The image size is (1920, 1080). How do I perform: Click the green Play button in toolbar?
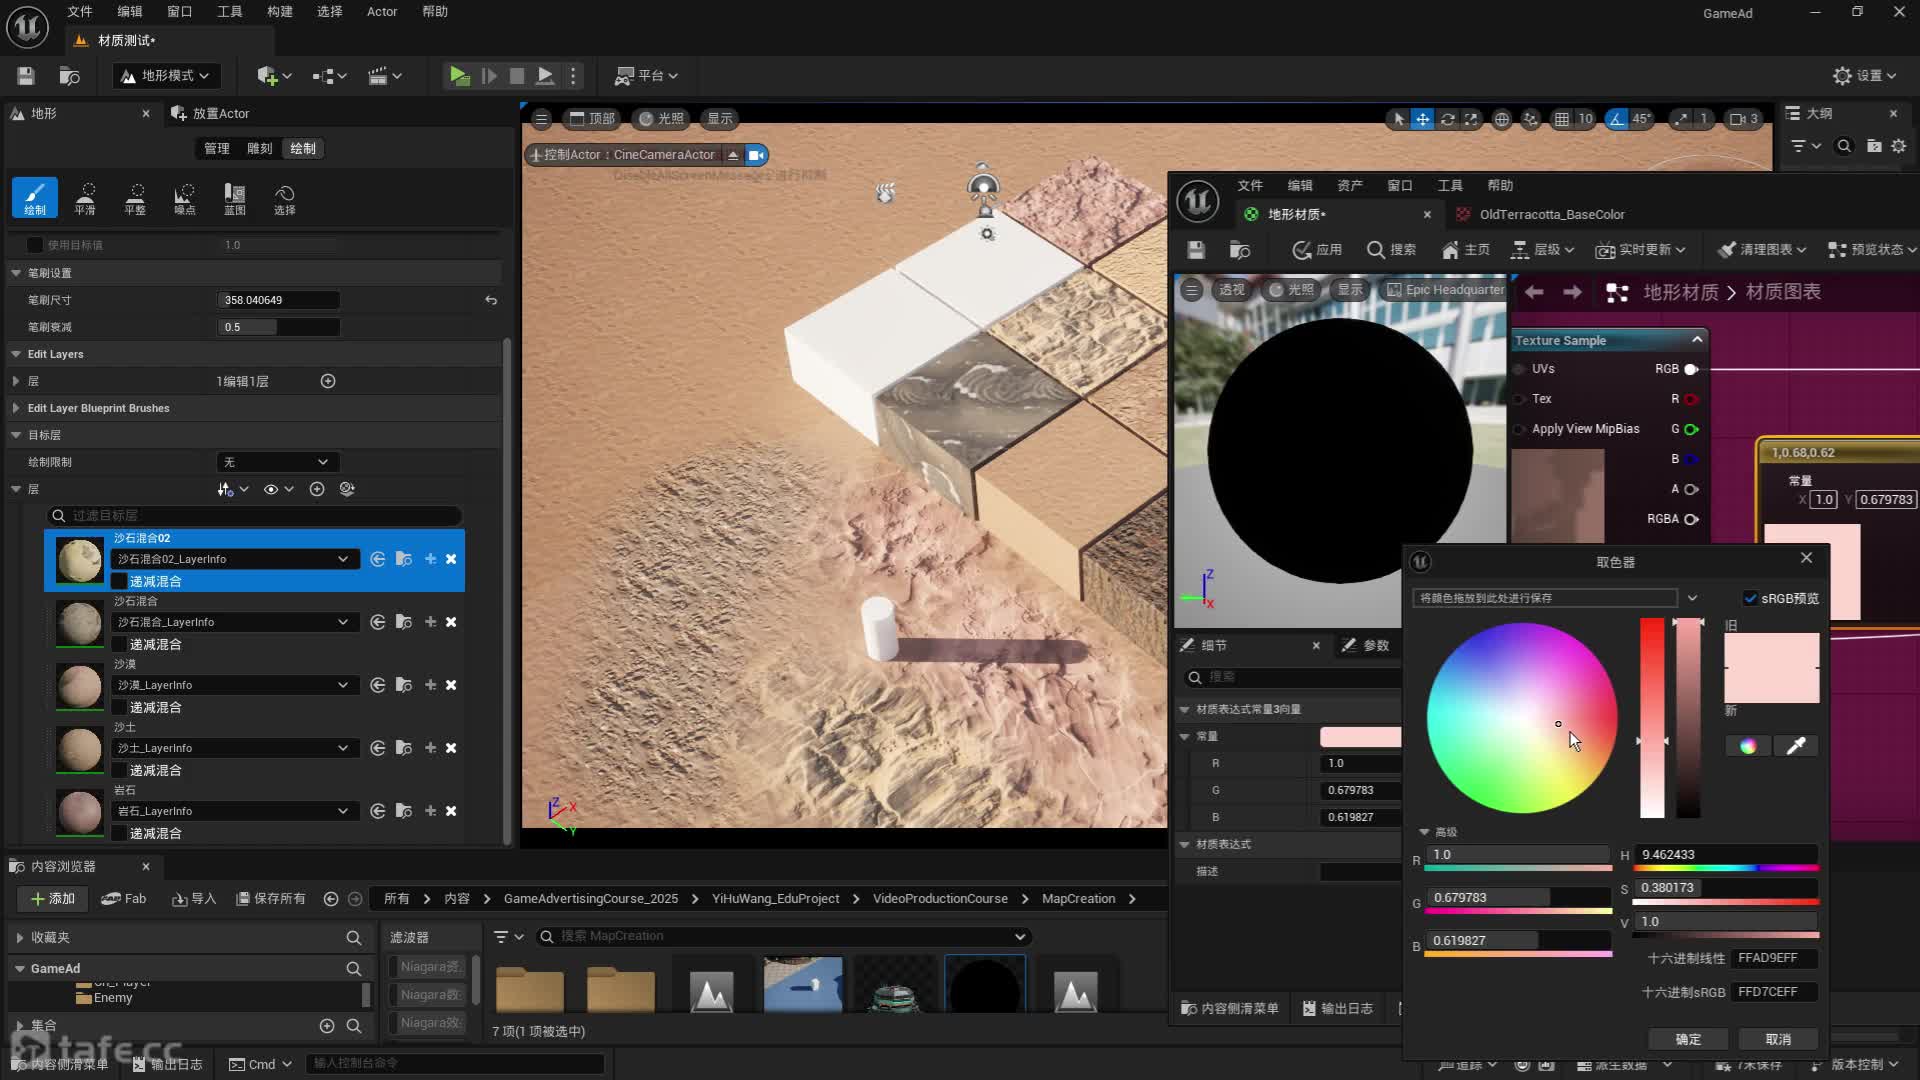point(459,76)
